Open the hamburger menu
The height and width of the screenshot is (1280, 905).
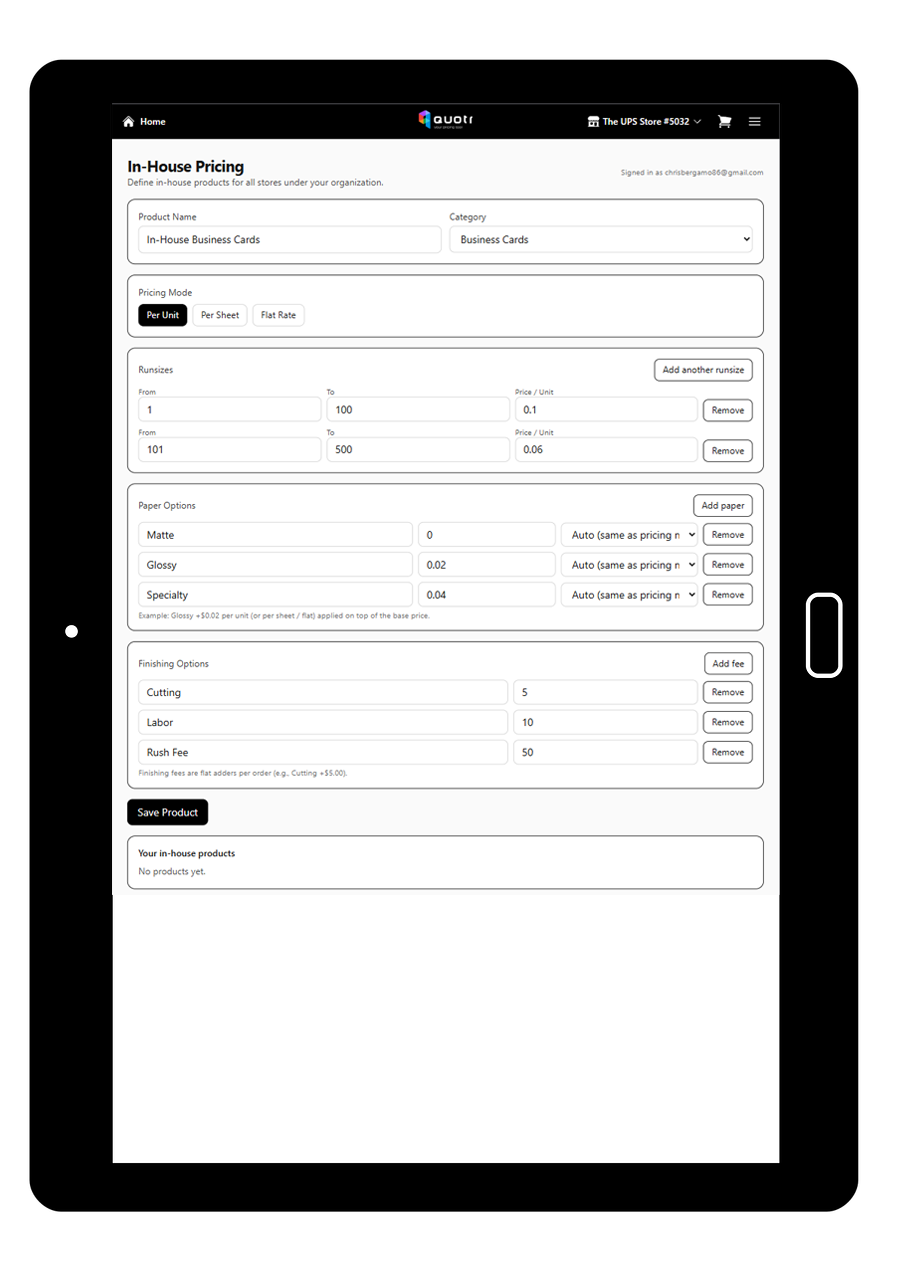point(754,121)
